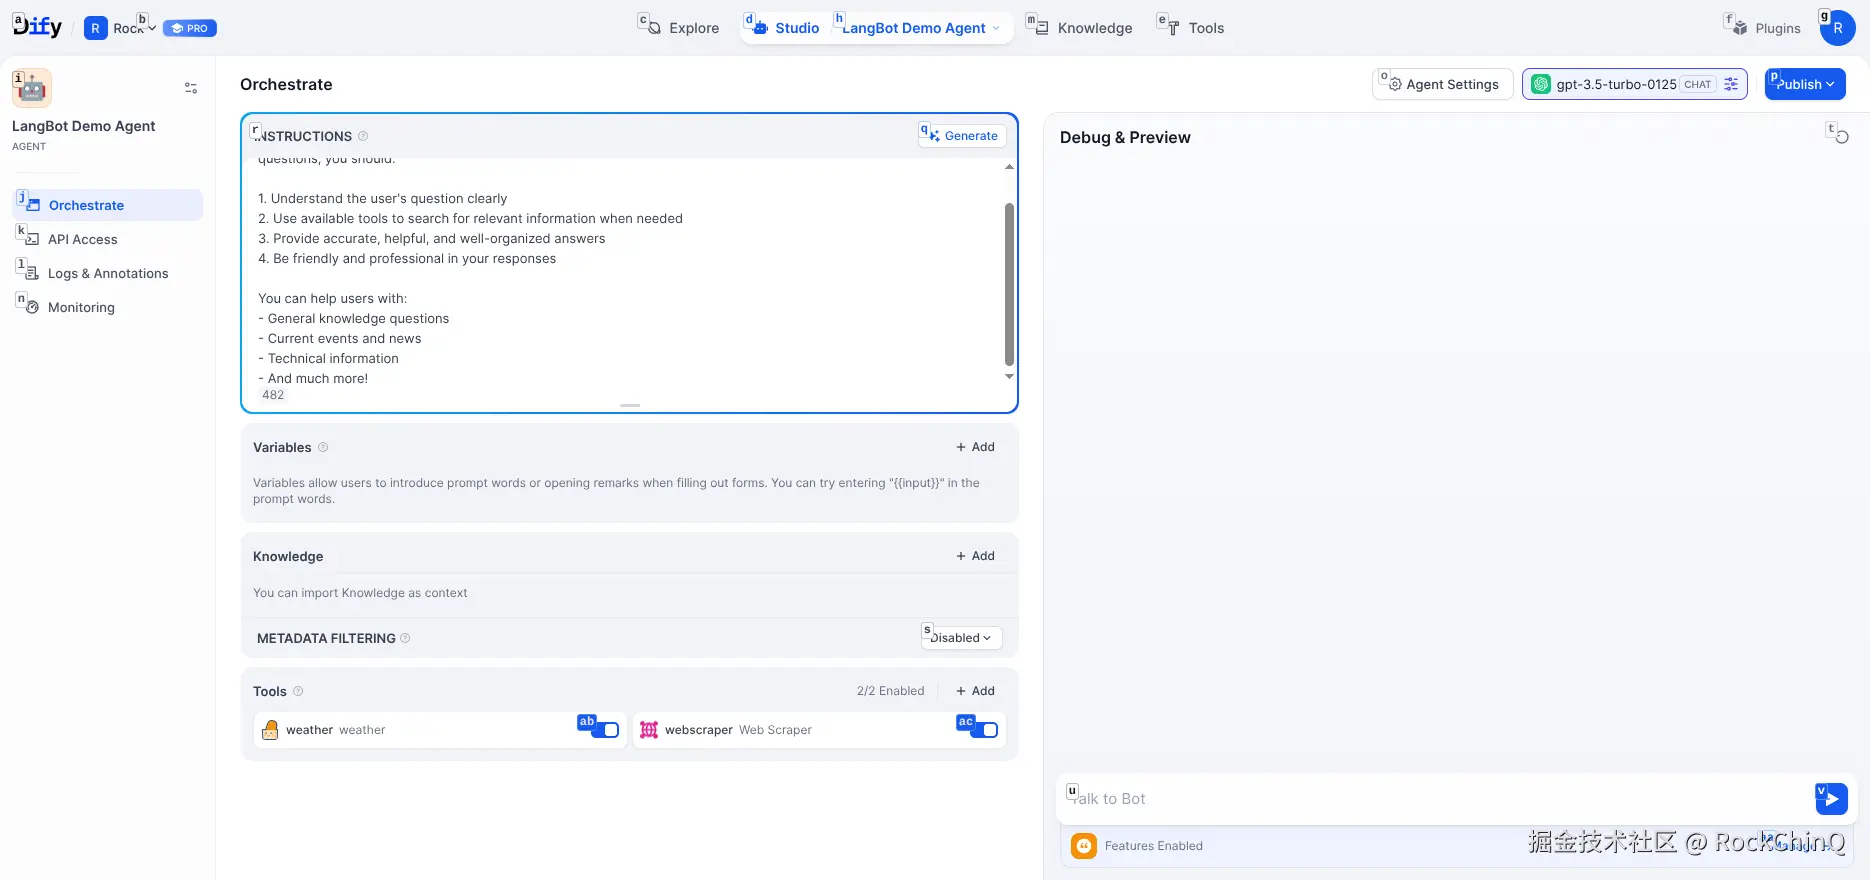Add a new tool
This screenshot has width=1870, height=880.
click(975, 691)
